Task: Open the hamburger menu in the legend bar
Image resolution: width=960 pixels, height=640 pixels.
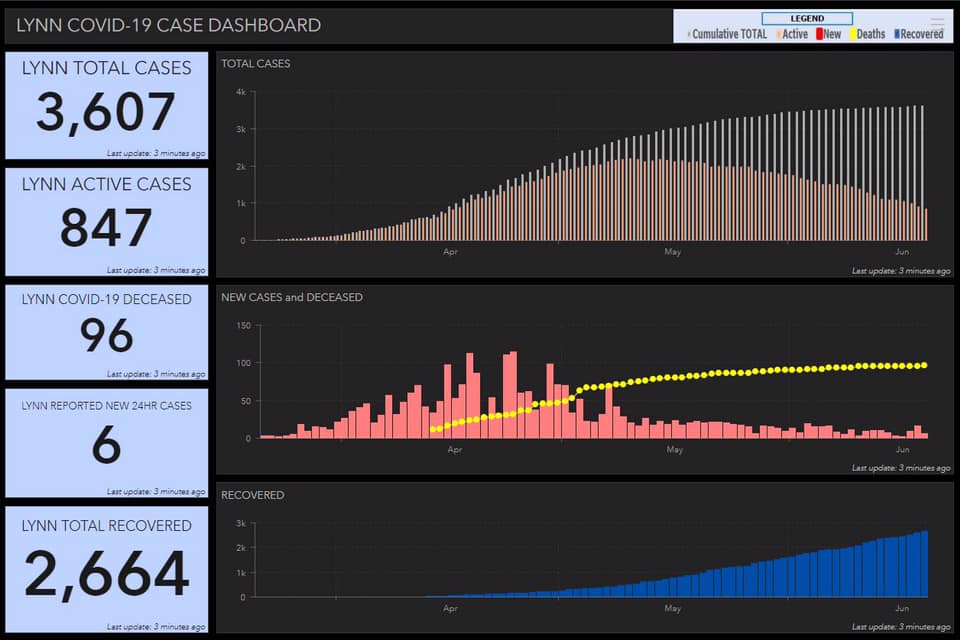Action: pyautogui.click(x=937, y=22)
